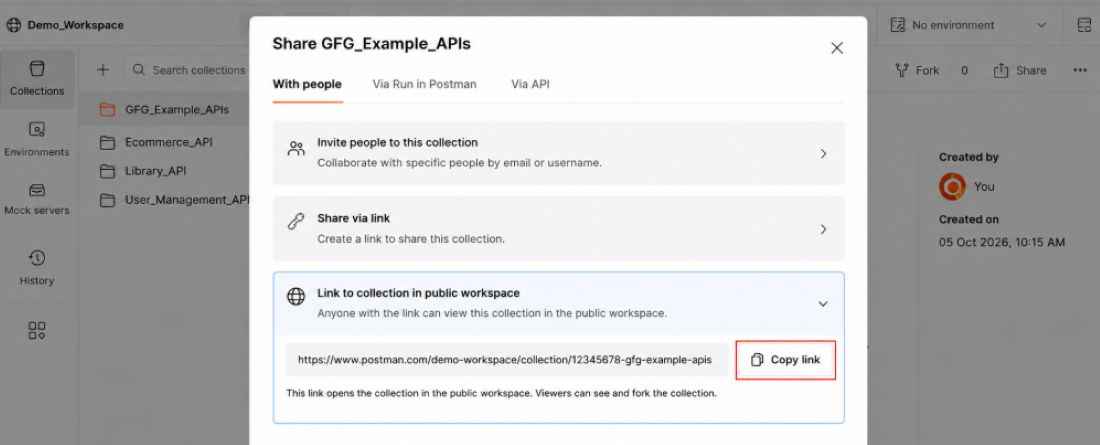
Task: Click the User_Management_API folder icon
Action: point(107,201)
